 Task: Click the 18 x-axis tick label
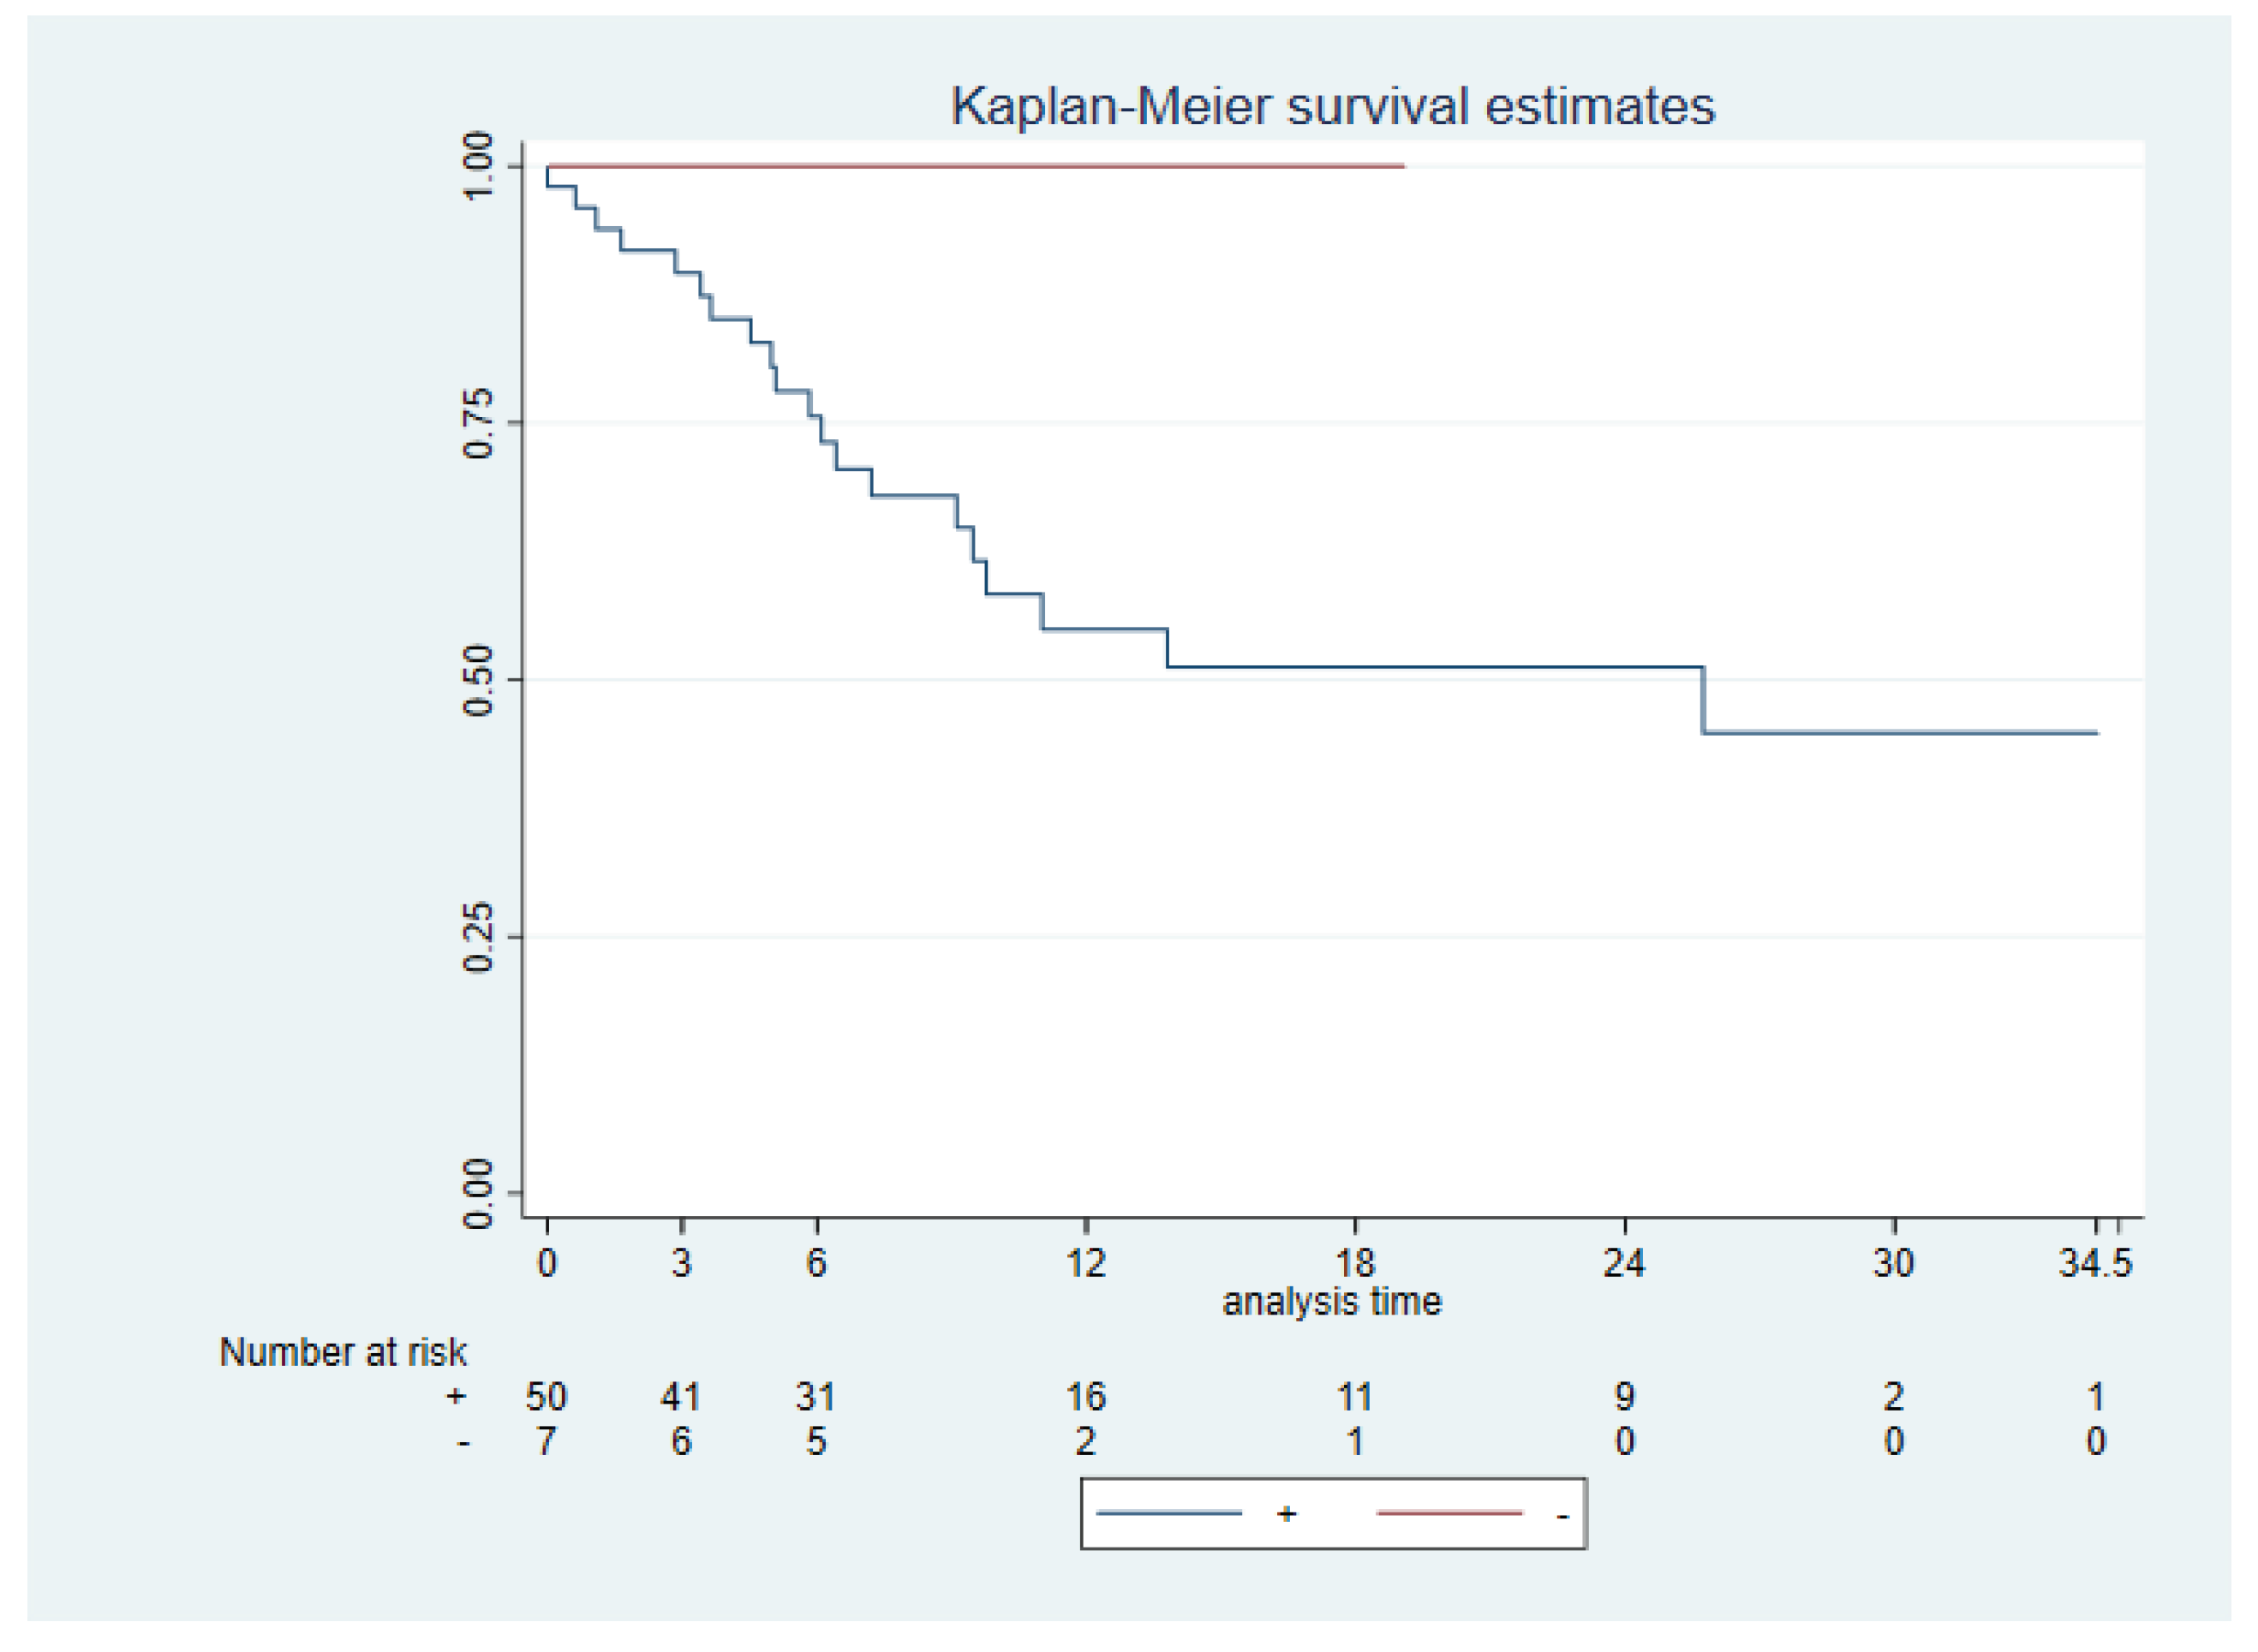(1355, 1263)
